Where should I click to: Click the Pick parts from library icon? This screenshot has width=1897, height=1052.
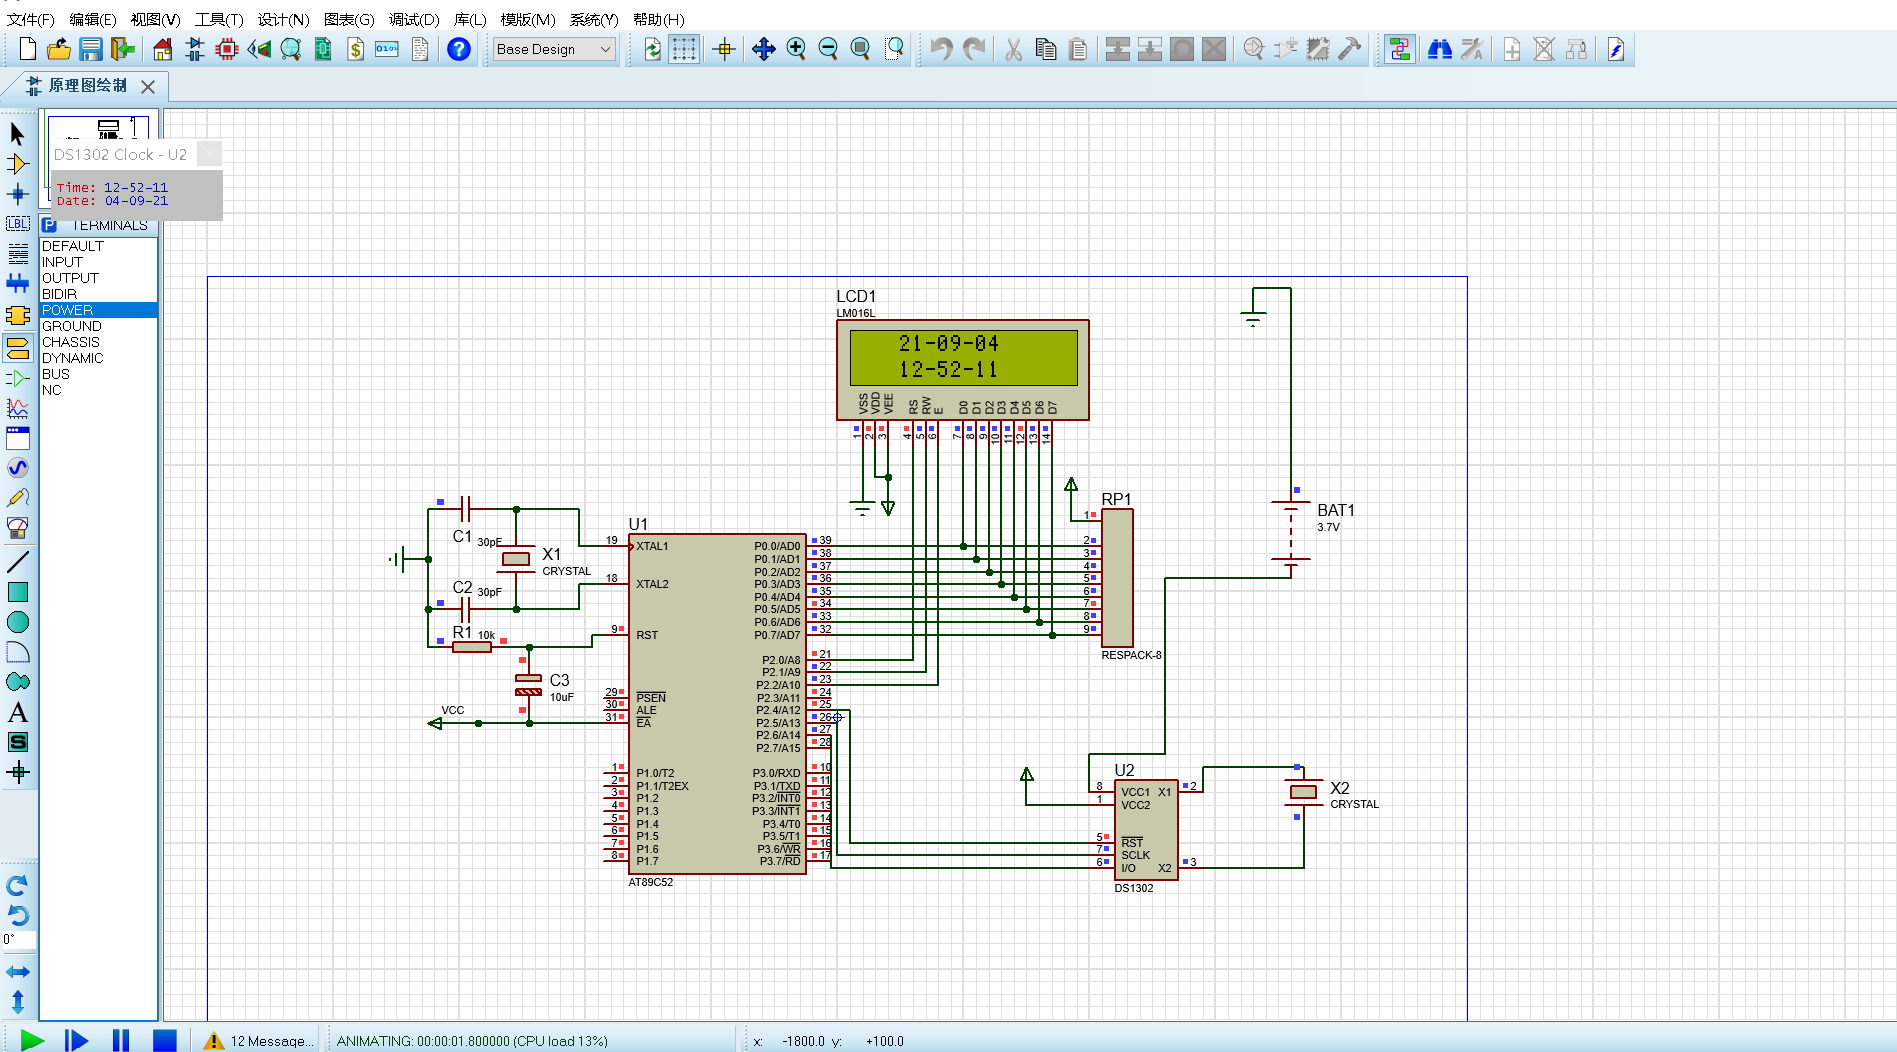click(x=1254, y=49)
